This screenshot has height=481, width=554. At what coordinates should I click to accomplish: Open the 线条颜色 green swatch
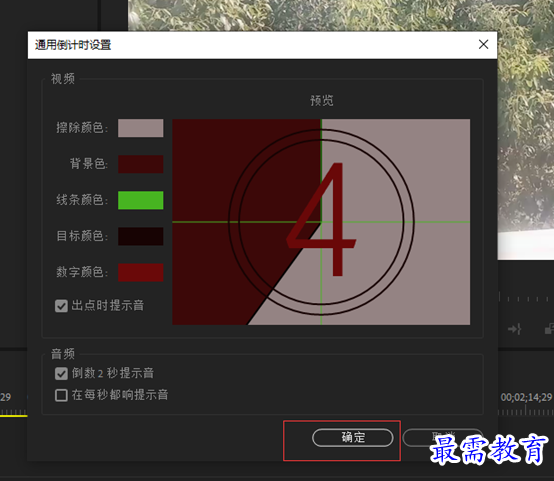(141, 200)
